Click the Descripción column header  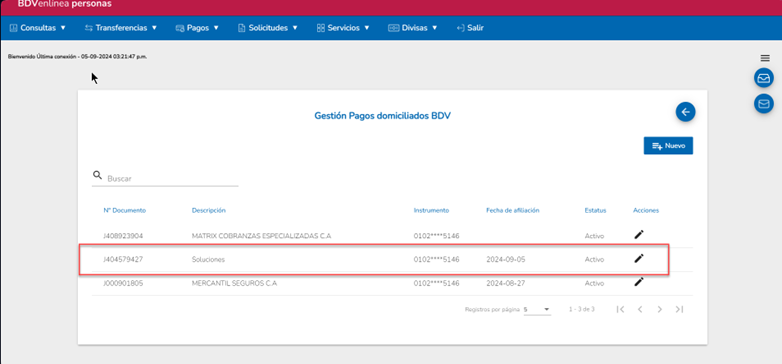[209, 210]
